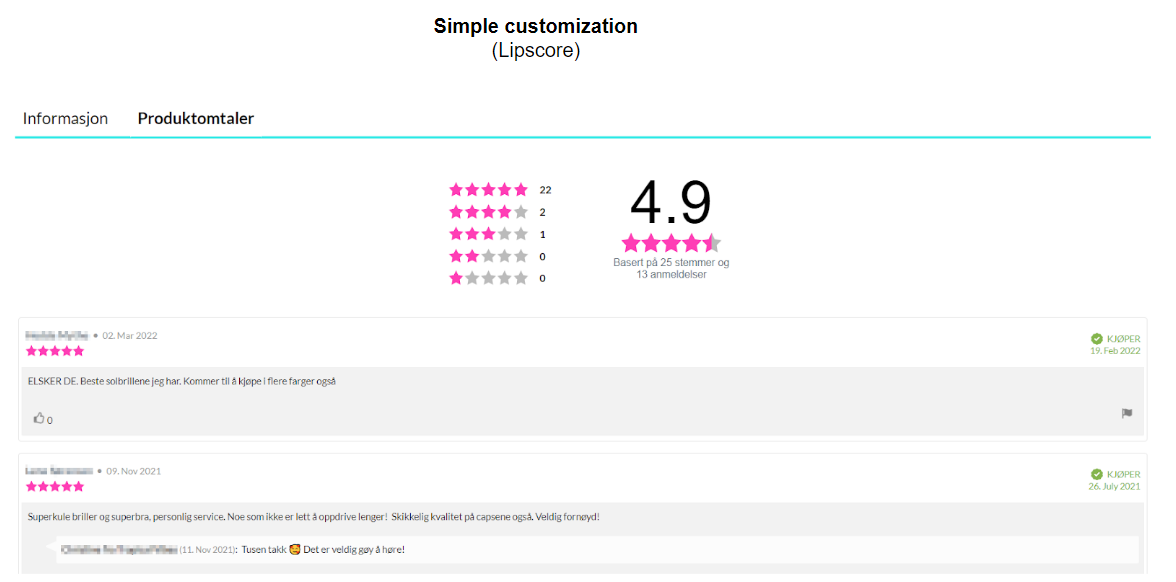Click the average star rating below 4.9
Screen dimensions: 1176x582
pos(670,243)
